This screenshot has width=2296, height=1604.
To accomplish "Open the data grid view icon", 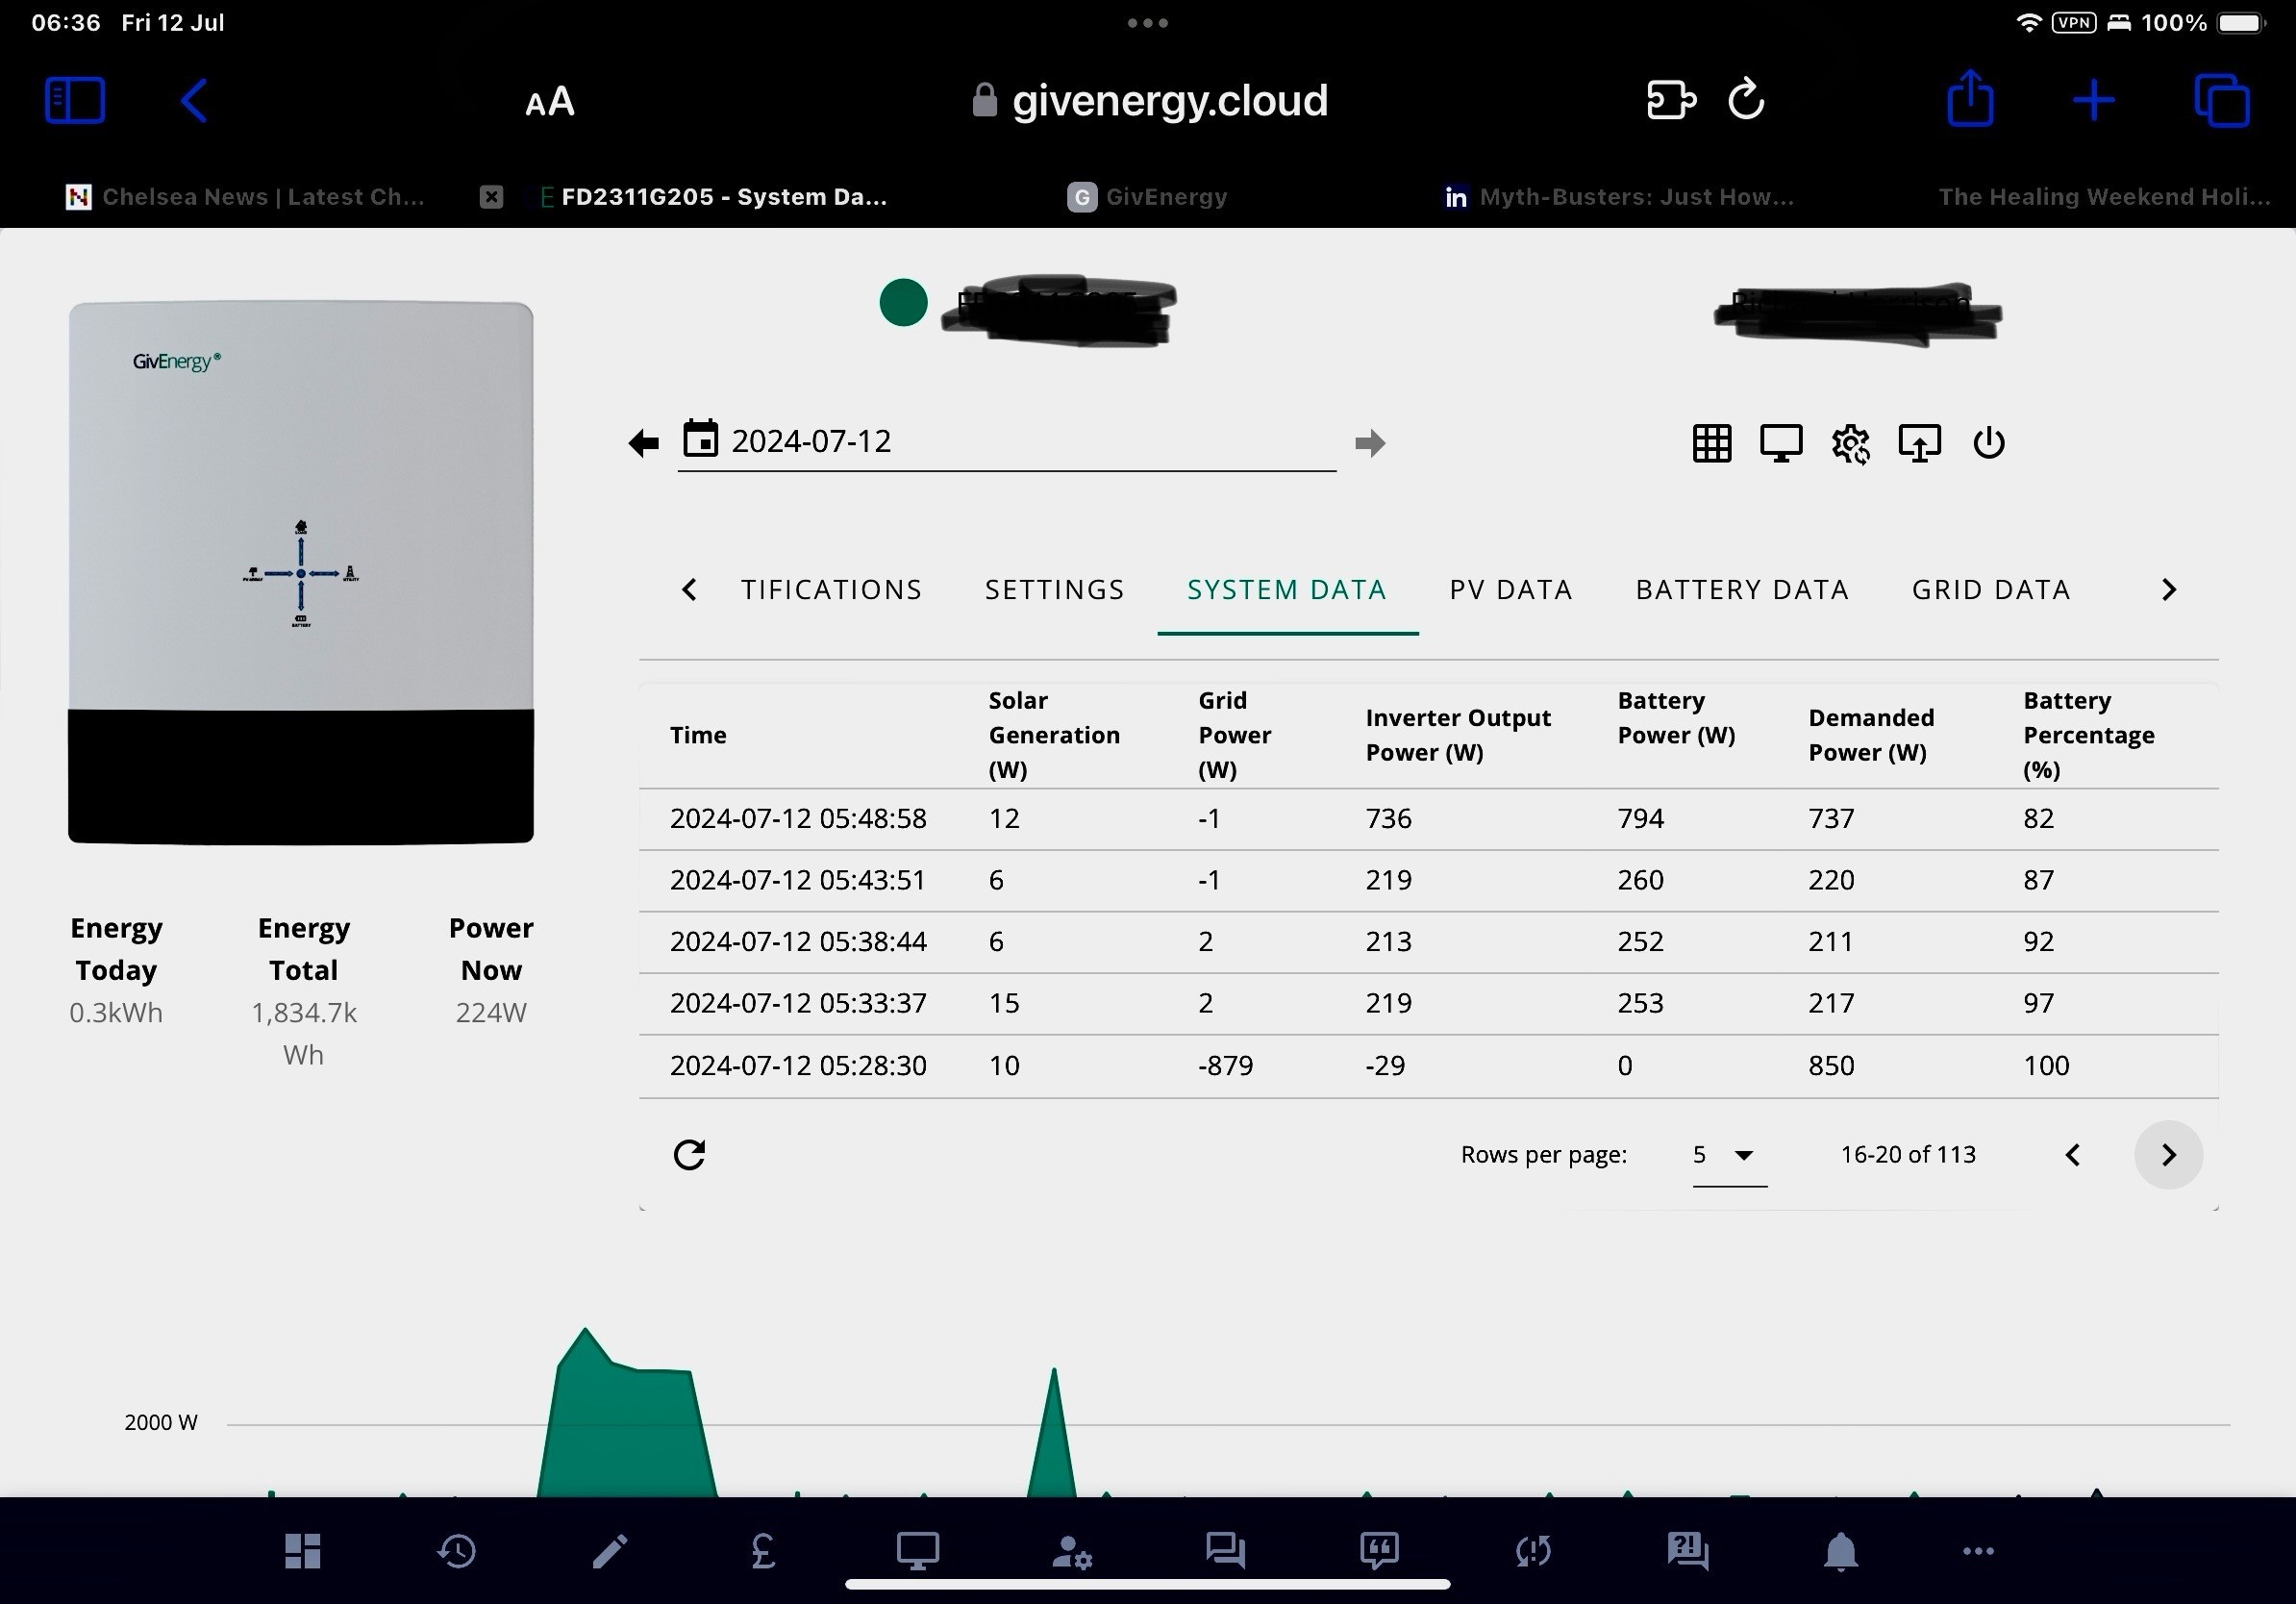I will pyautogui.click(x=1712, y=443).
